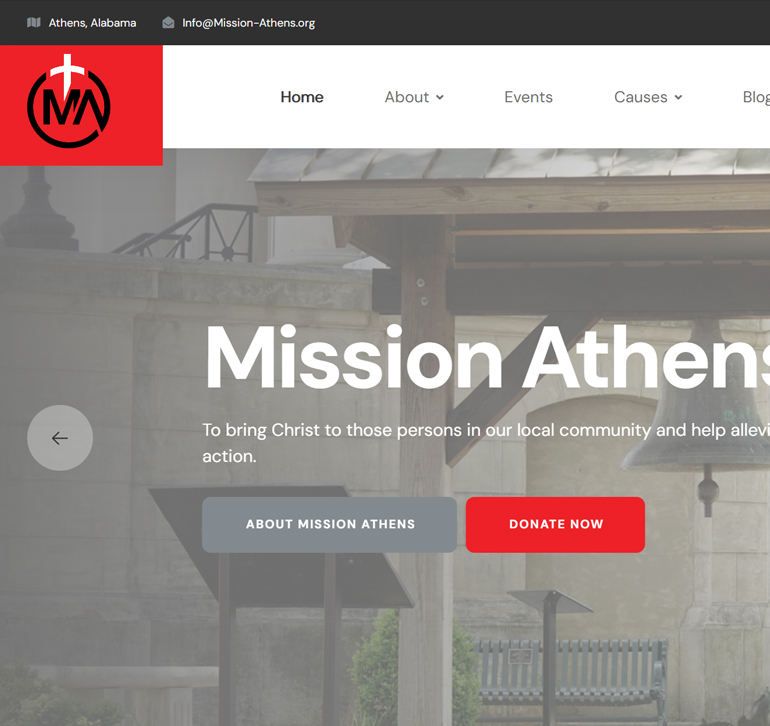Open the Home menu item

click(x=302, y=97)
